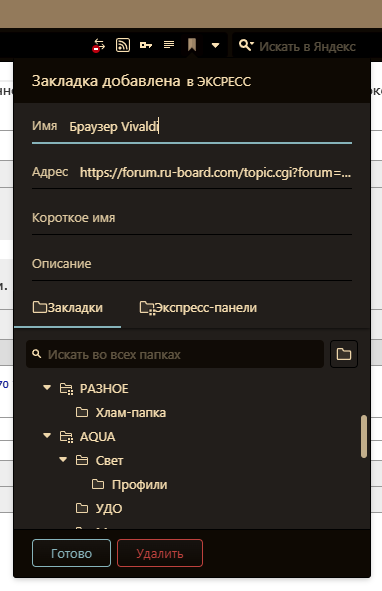
Task: Select the 'AQUA' folder
Action: 97,436
